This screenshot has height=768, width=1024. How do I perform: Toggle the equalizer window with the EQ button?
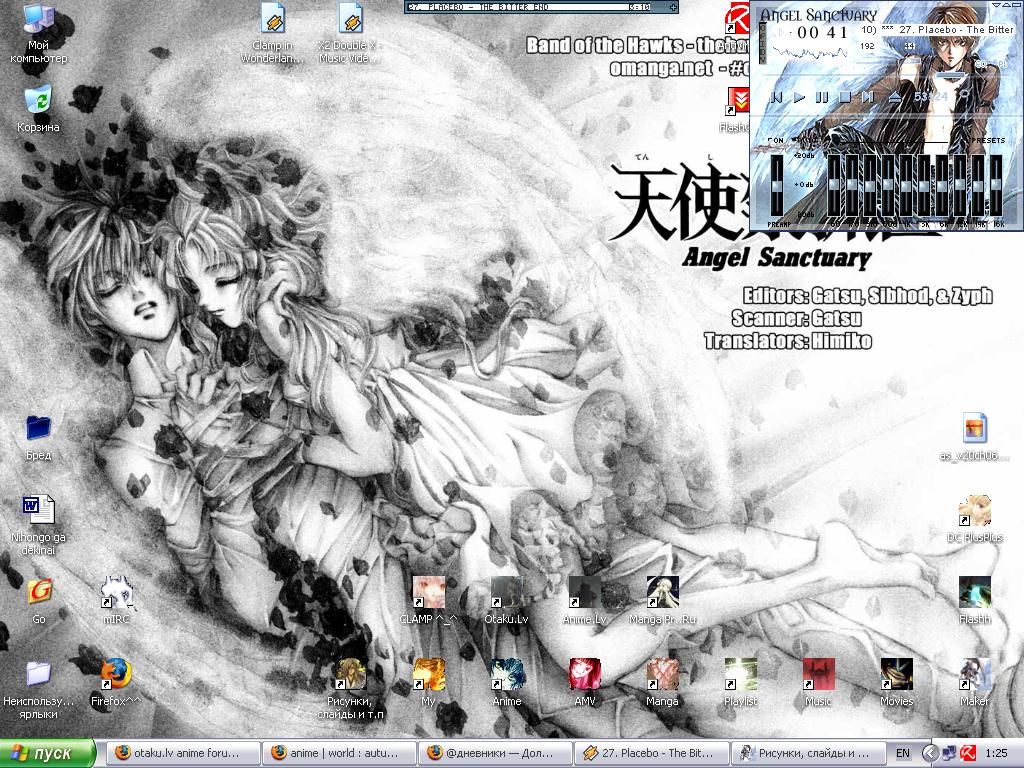(x=981, y=64)
